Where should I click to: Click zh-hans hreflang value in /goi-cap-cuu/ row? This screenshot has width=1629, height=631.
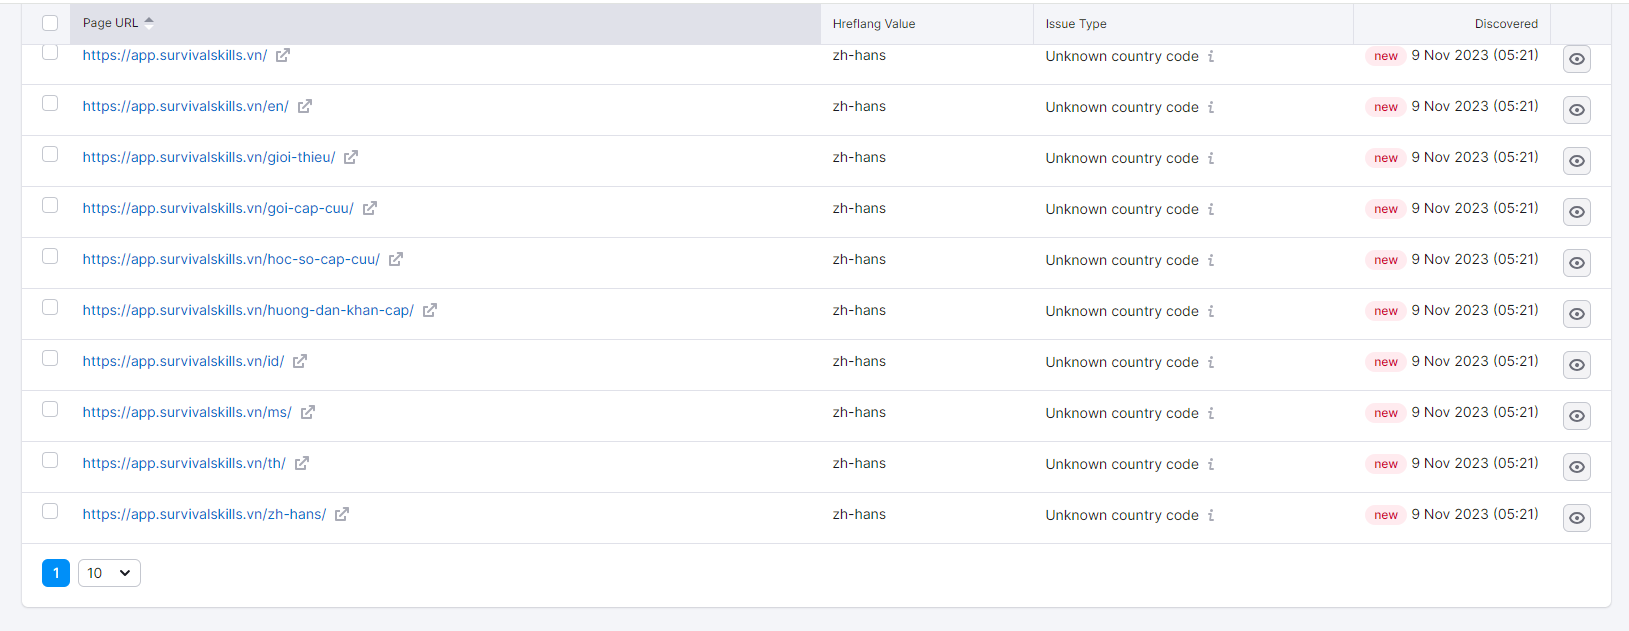(x=859, y=208)
